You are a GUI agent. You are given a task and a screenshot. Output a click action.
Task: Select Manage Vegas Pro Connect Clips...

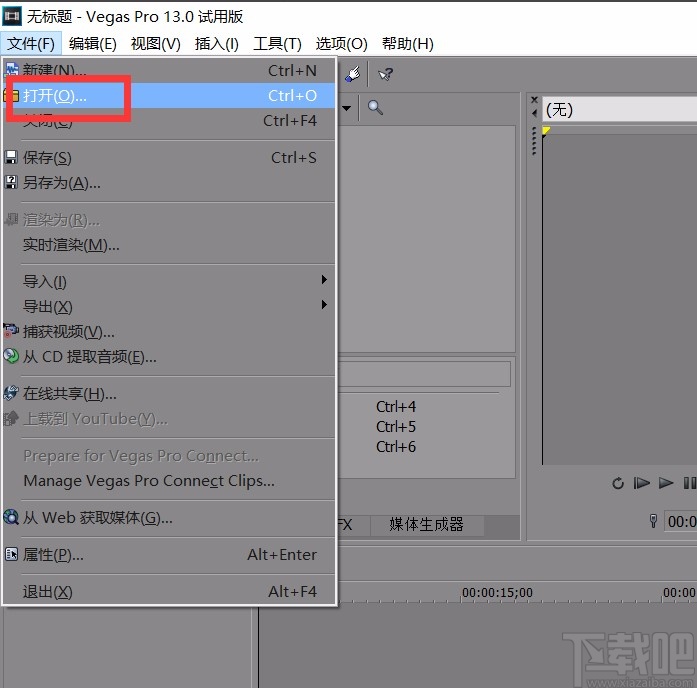169,480
